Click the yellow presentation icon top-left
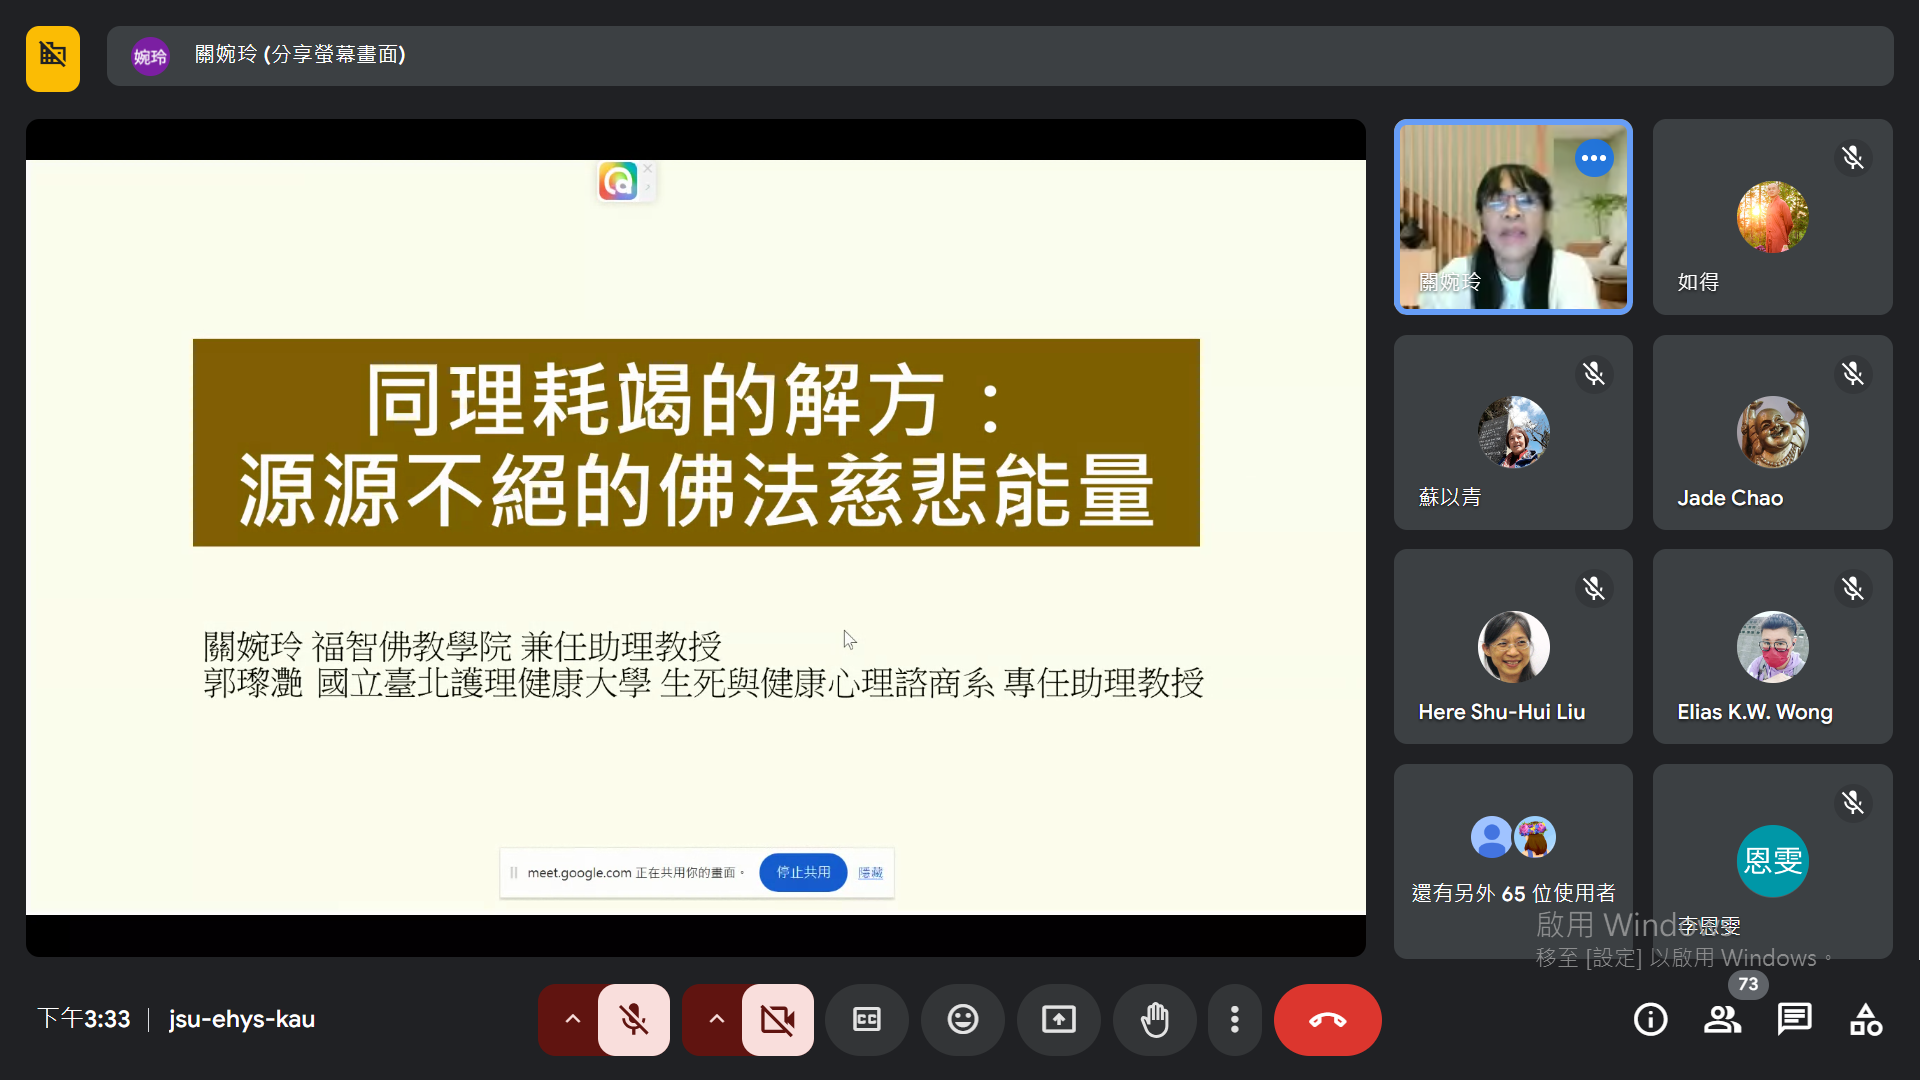This screenshot has height=1080, width=1920. [53, 58]
